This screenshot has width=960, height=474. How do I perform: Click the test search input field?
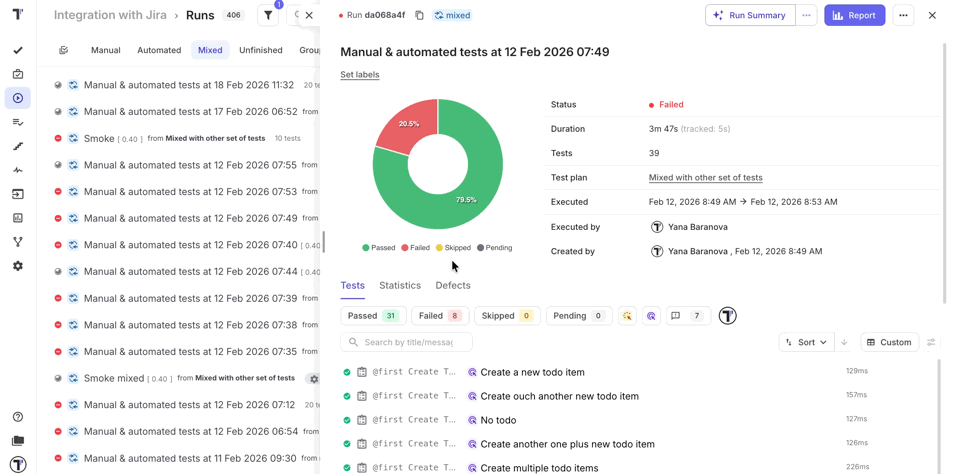click(412, 342)
